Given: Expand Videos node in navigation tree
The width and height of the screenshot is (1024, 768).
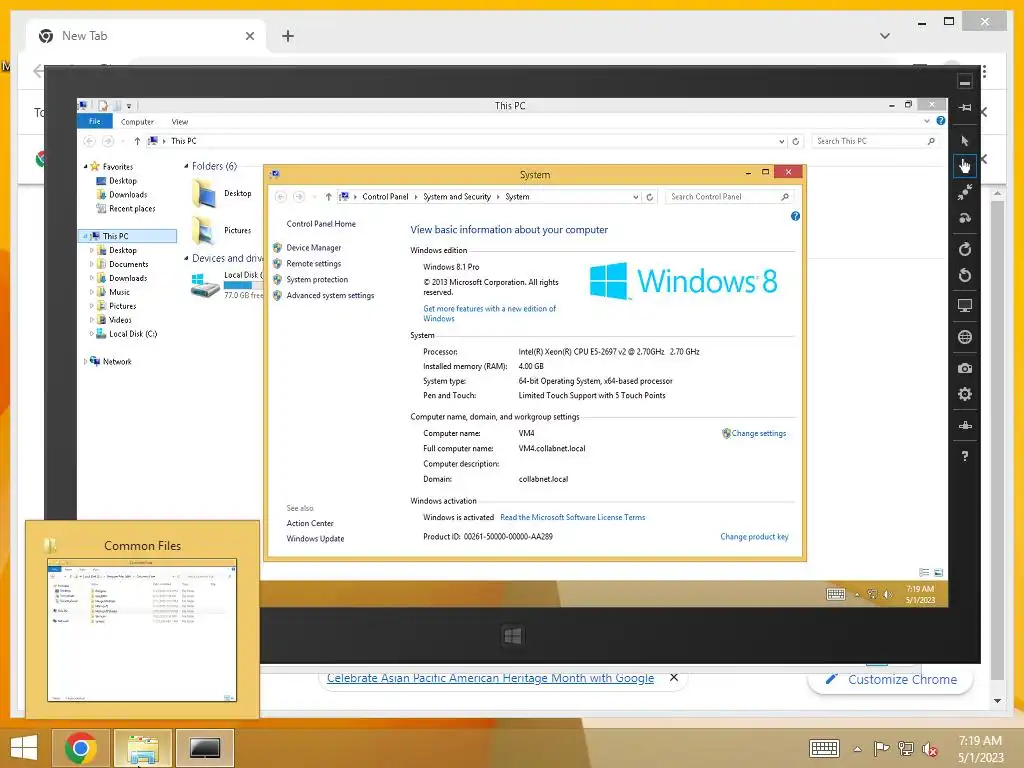Looking at the screenshot, I should 91,319.
